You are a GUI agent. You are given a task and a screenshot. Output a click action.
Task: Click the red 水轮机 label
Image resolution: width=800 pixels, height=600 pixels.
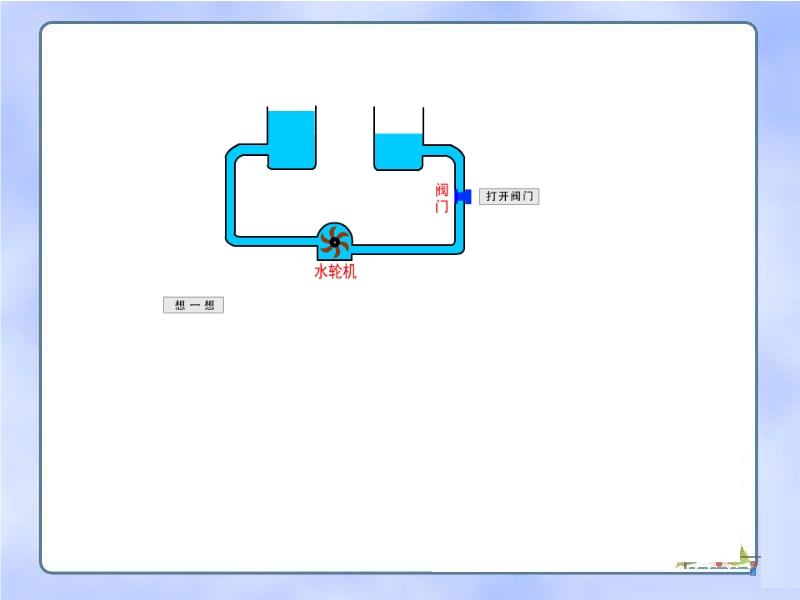[x=335, y=271]
